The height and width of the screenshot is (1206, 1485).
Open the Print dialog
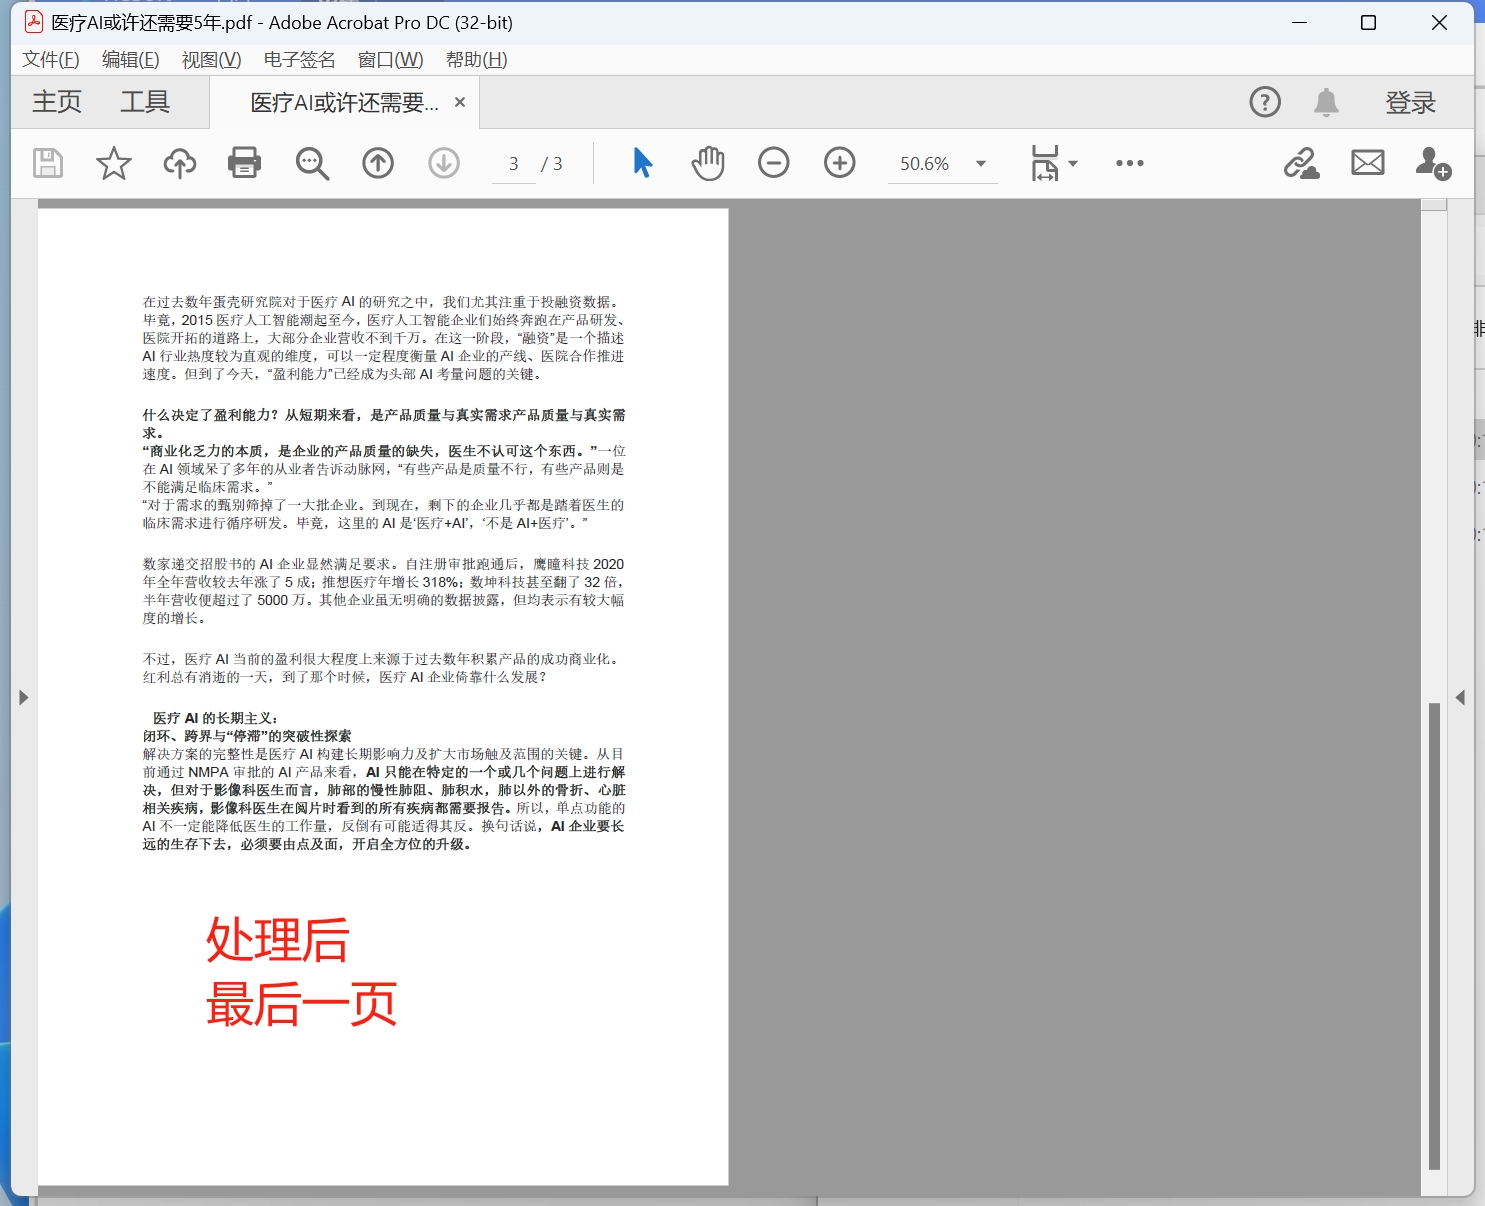click(245, 163)
